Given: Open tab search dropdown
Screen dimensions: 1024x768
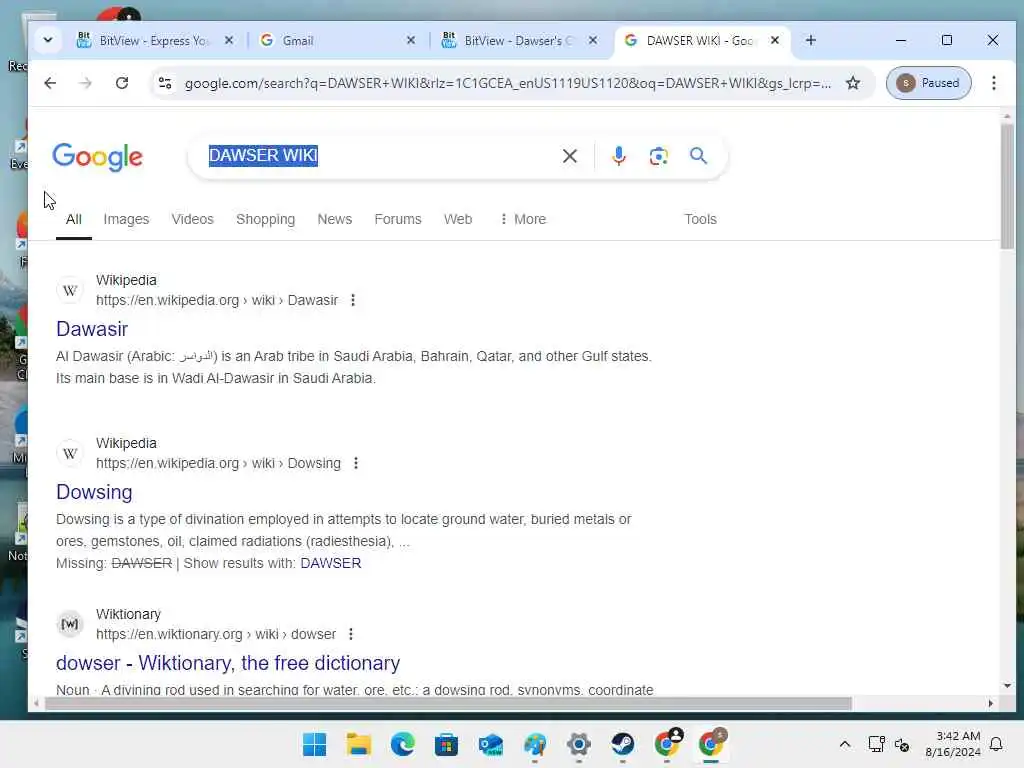Looking at the screenshot, I should (x=48, y=40).
